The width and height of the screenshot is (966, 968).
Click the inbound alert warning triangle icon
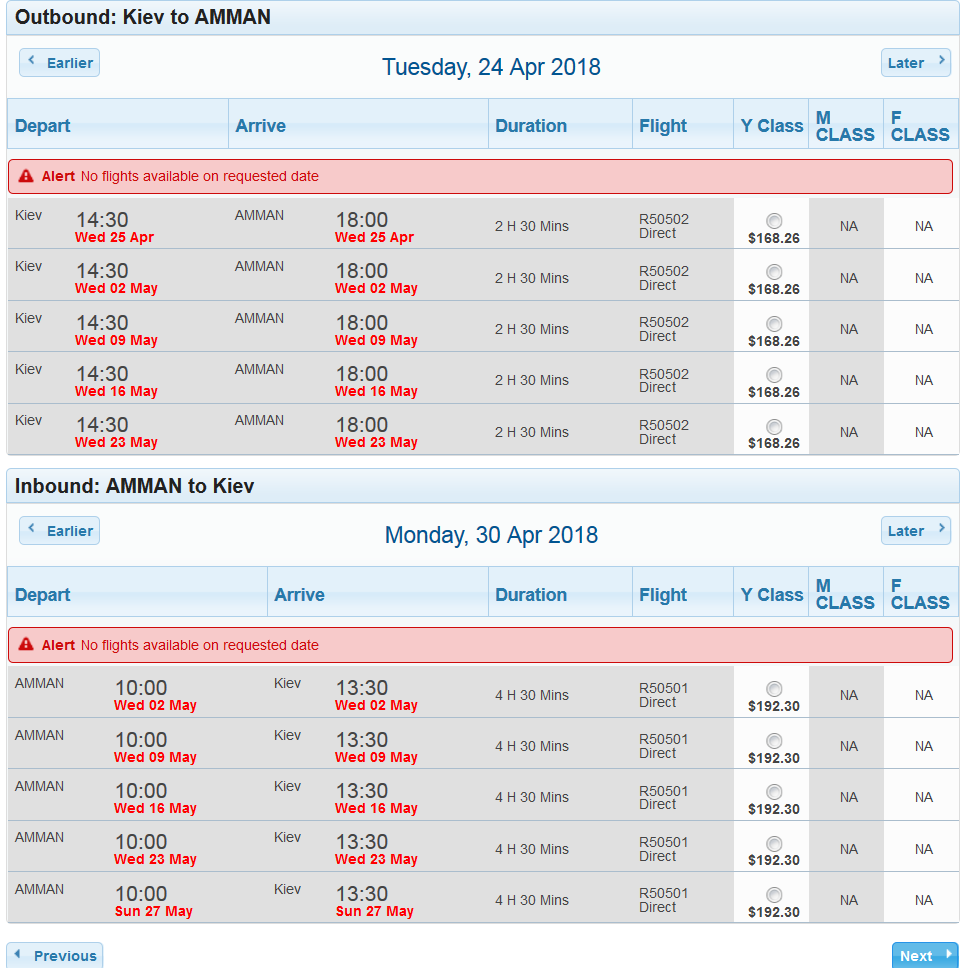pos(26,645)
